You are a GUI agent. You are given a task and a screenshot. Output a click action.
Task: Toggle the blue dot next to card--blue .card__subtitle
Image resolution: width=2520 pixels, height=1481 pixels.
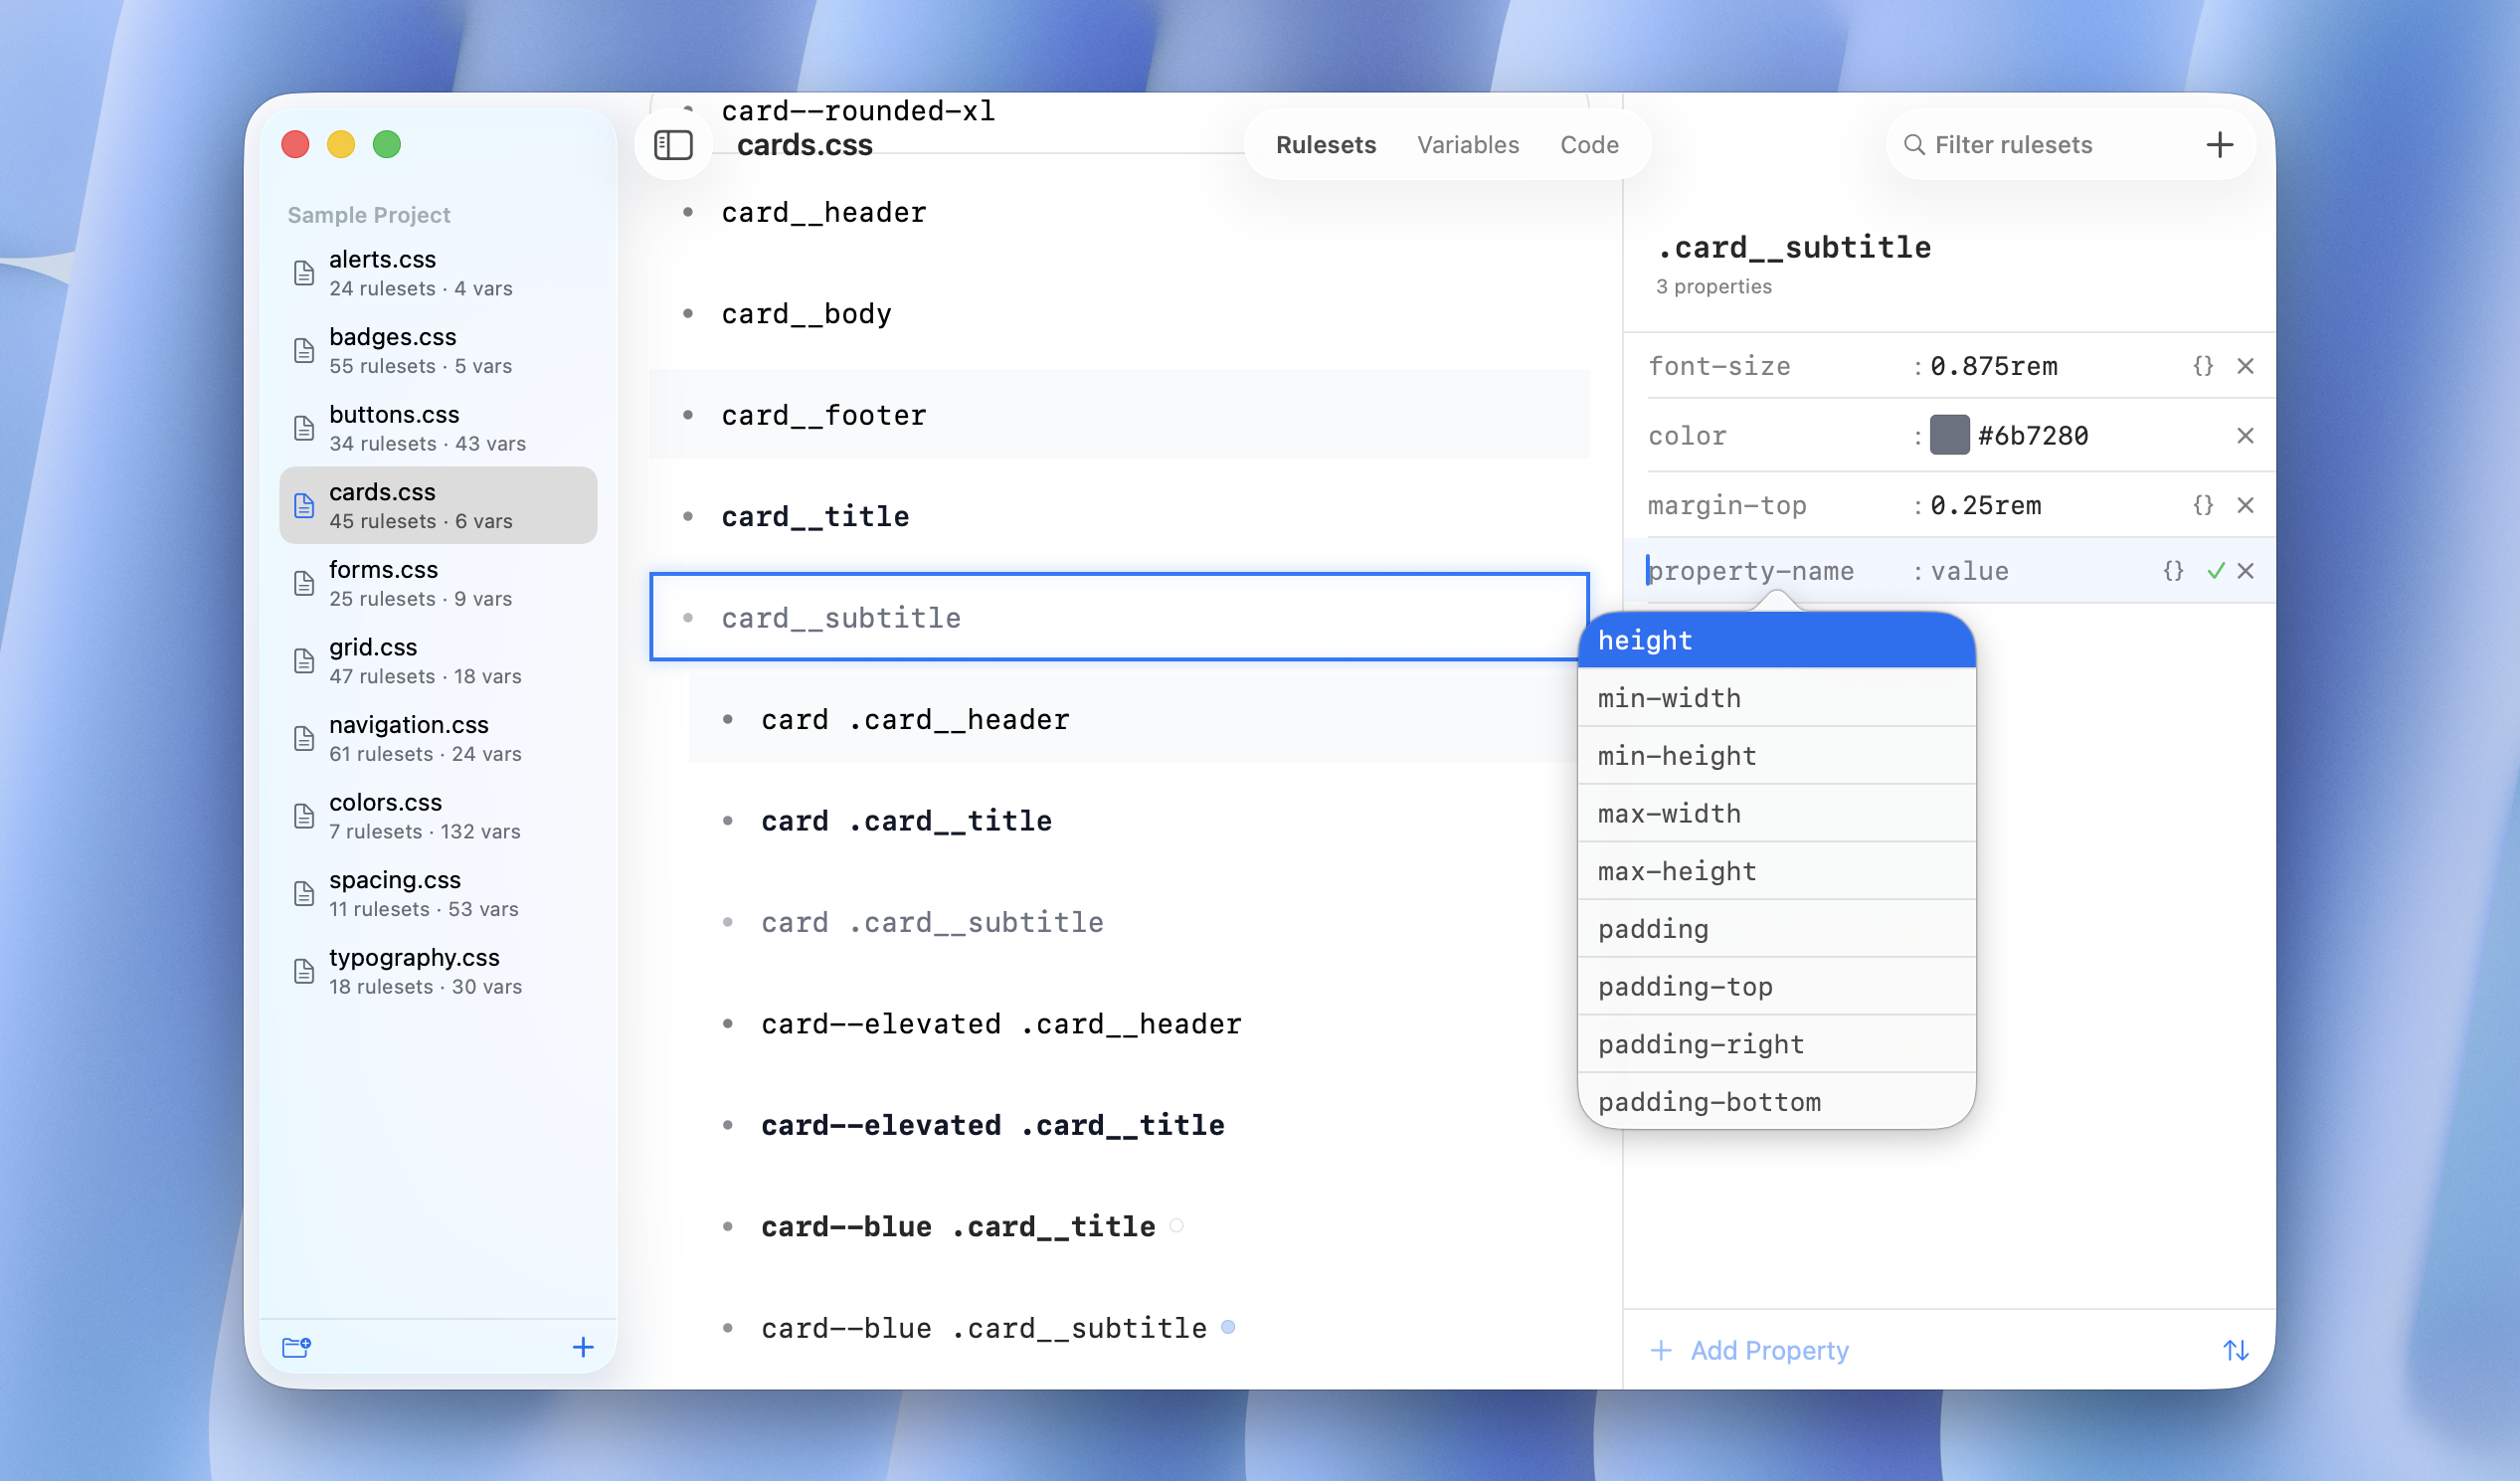[x=1229, y=1327]
